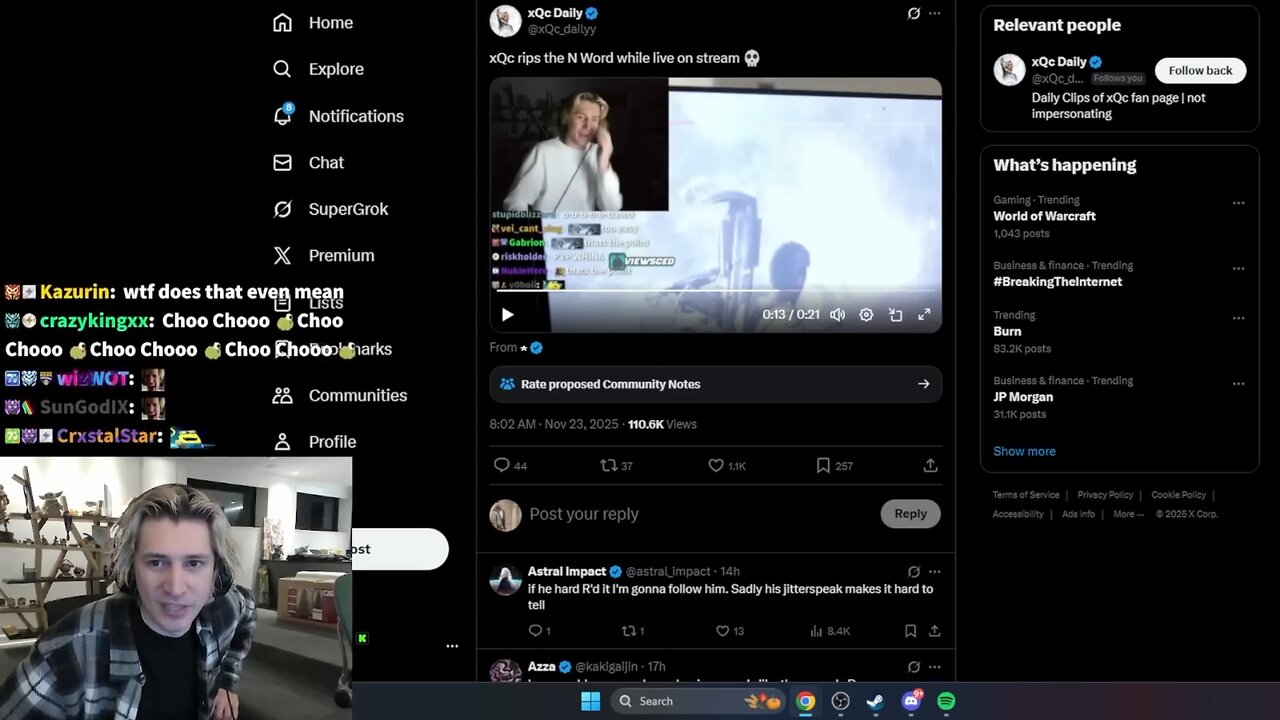The image size is (1280, 720).
Task: Open Google Chrome from the taskbar
Action: [x=805, y=701]
